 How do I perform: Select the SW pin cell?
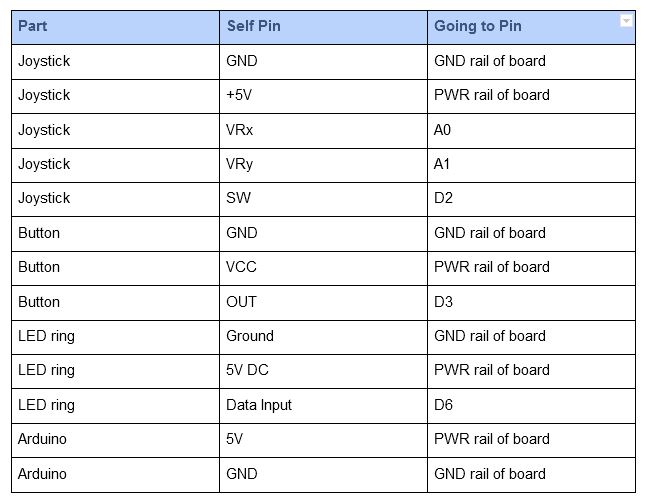pos(238,198)
